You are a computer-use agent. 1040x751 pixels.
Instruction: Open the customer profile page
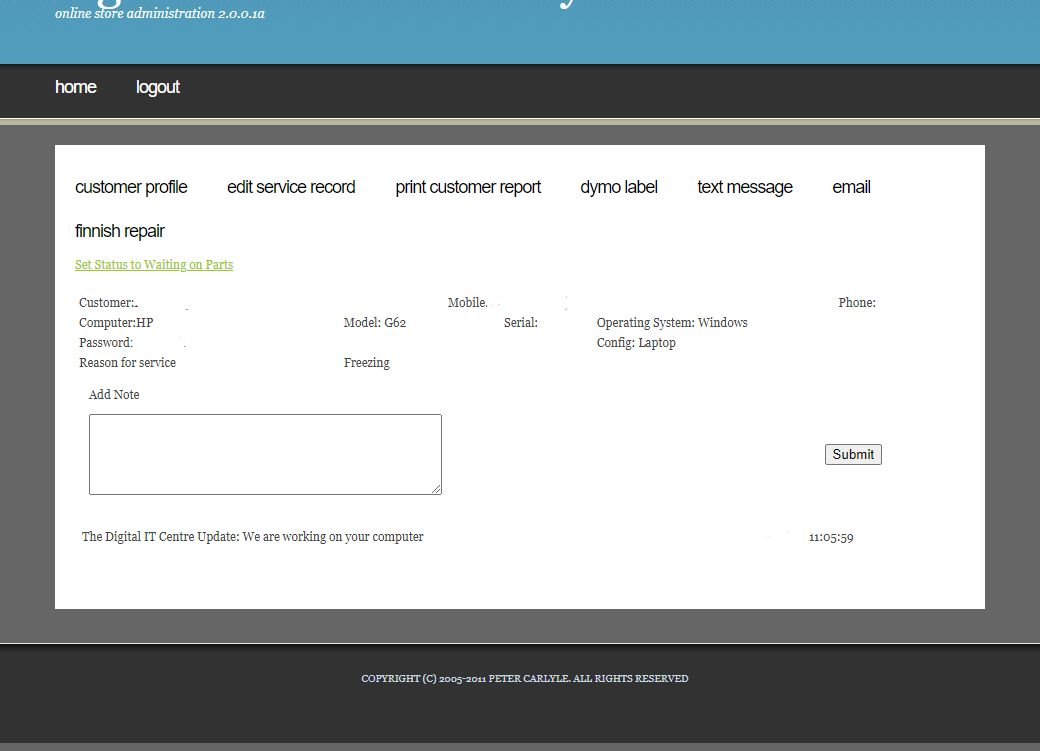tap(131, 188)
